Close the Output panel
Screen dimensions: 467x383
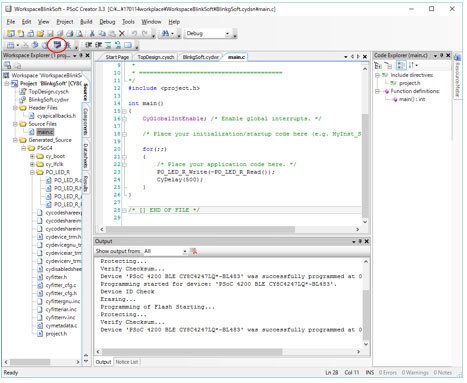coord(367,241)
